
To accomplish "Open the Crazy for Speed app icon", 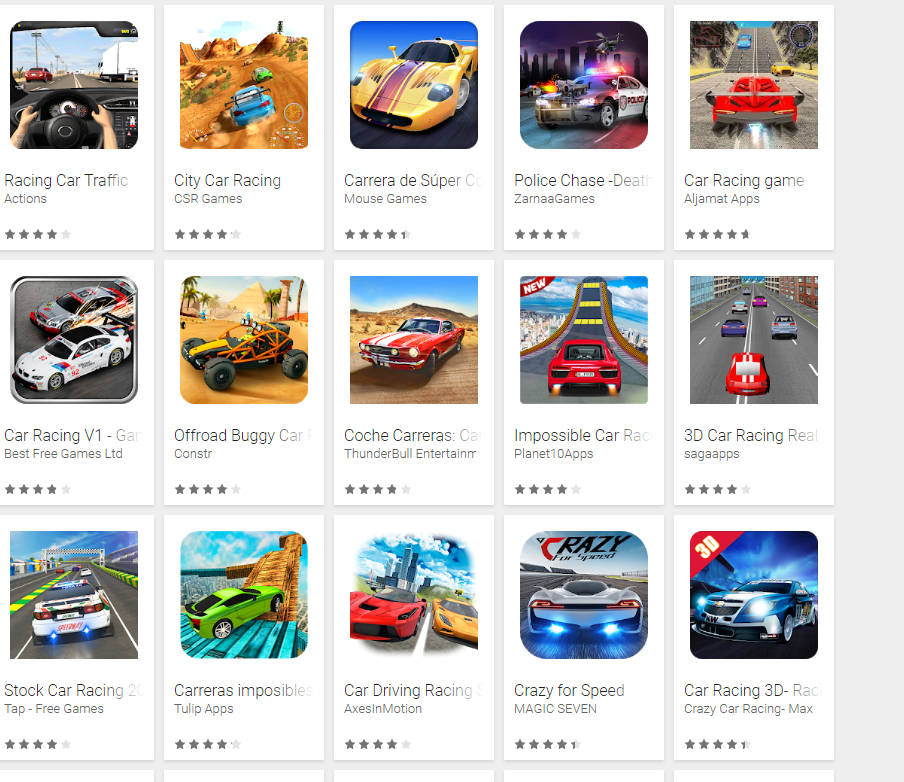I will click(584, 595).
